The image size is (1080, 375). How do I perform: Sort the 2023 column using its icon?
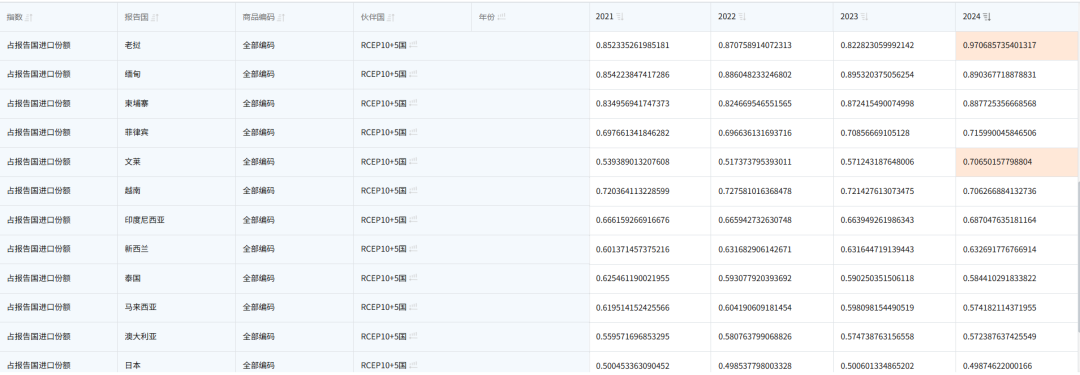pyautogui.click(x=864, y=17)
